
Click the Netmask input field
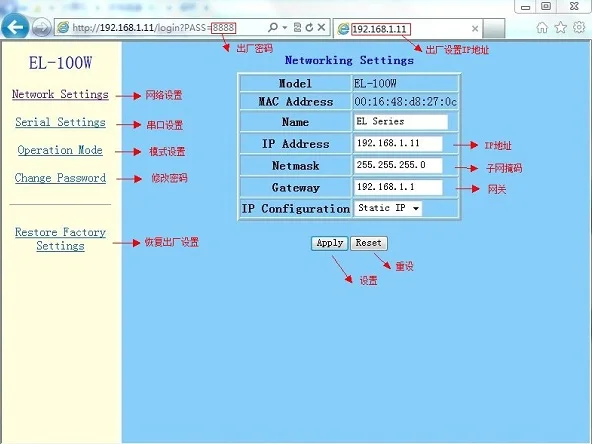(x=398, y=165)
